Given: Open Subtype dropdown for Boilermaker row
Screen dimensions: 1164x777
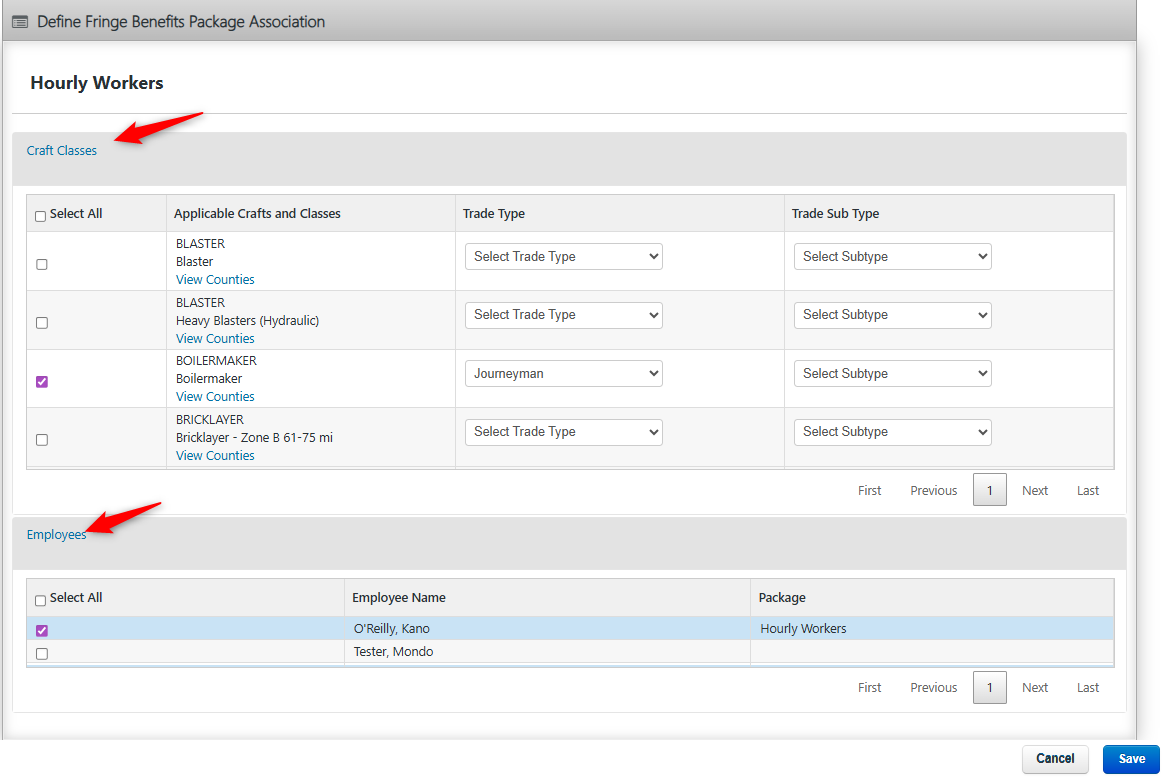Looking at the screenshot, I should pyautogui.click(x=892, y=374).
